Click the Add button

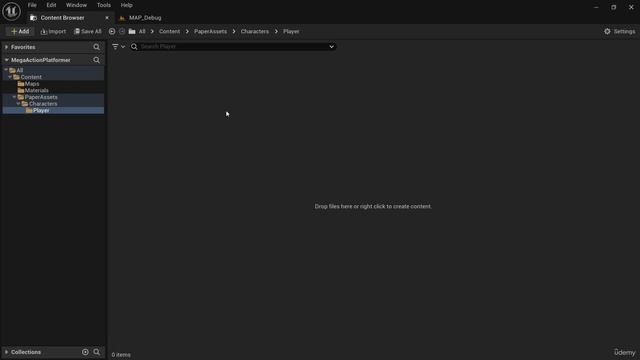[x=20, y=31]
